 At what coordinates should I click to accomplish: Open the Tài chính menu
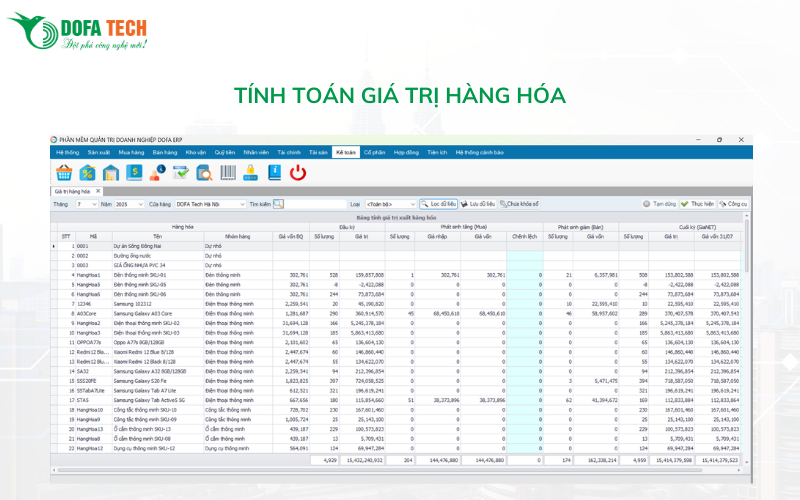289,153
